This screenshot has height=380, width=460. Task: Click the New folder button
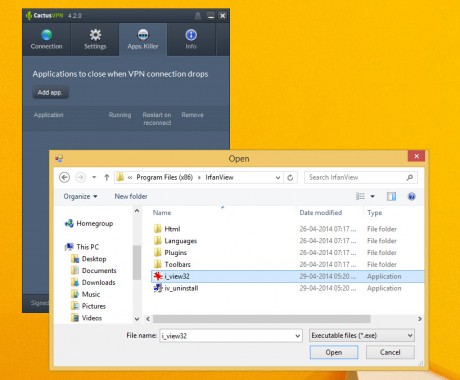(x=131, y=196)
